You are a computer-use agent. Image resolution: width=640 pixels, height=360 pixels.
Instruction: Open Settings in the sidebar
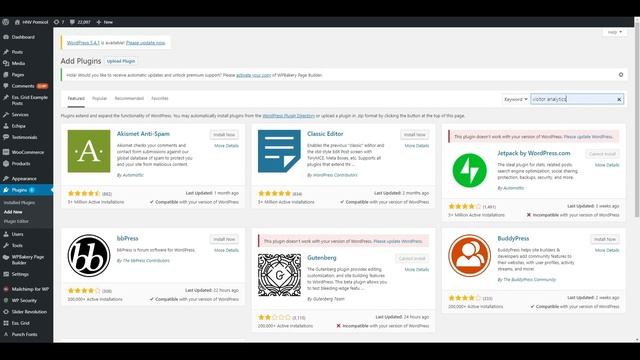20,274
